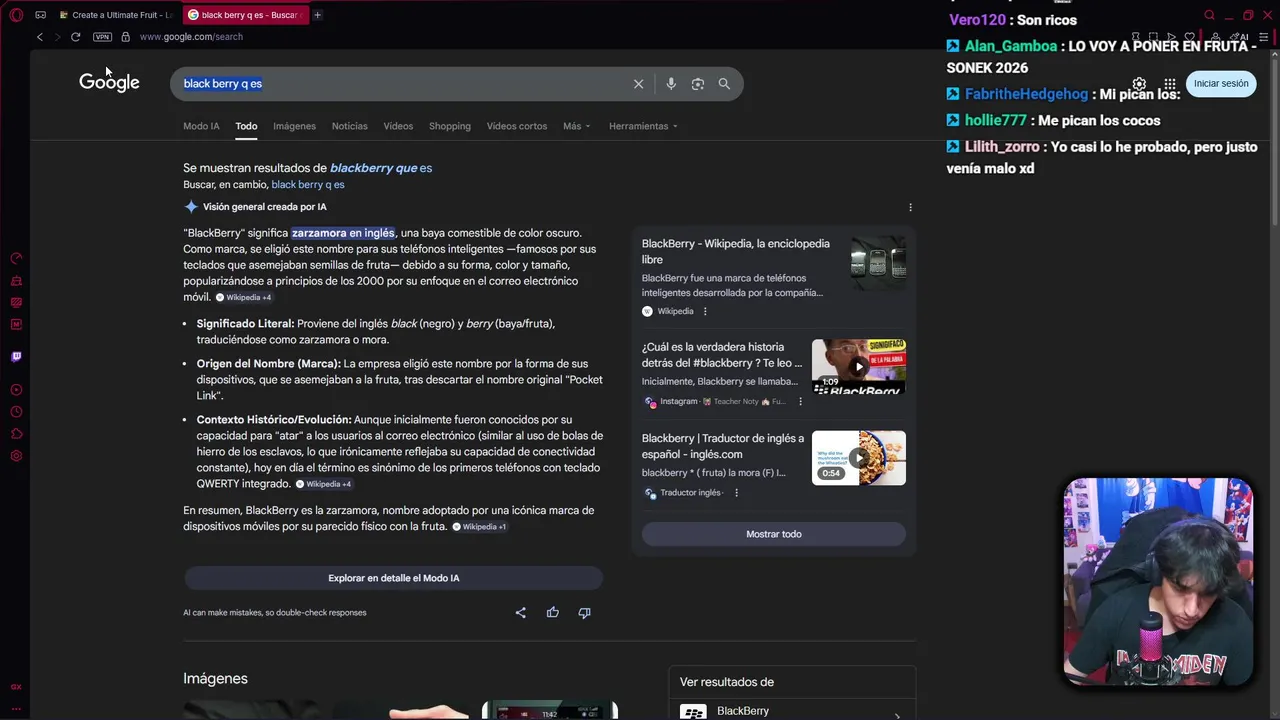
Task: Select the Noticias tab
Action: click(x=350, y=126)
